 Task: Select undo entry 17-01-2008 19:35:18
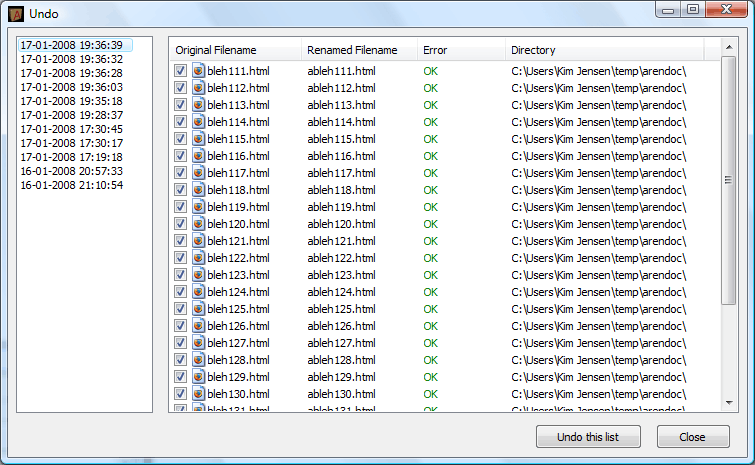point(72,101)
